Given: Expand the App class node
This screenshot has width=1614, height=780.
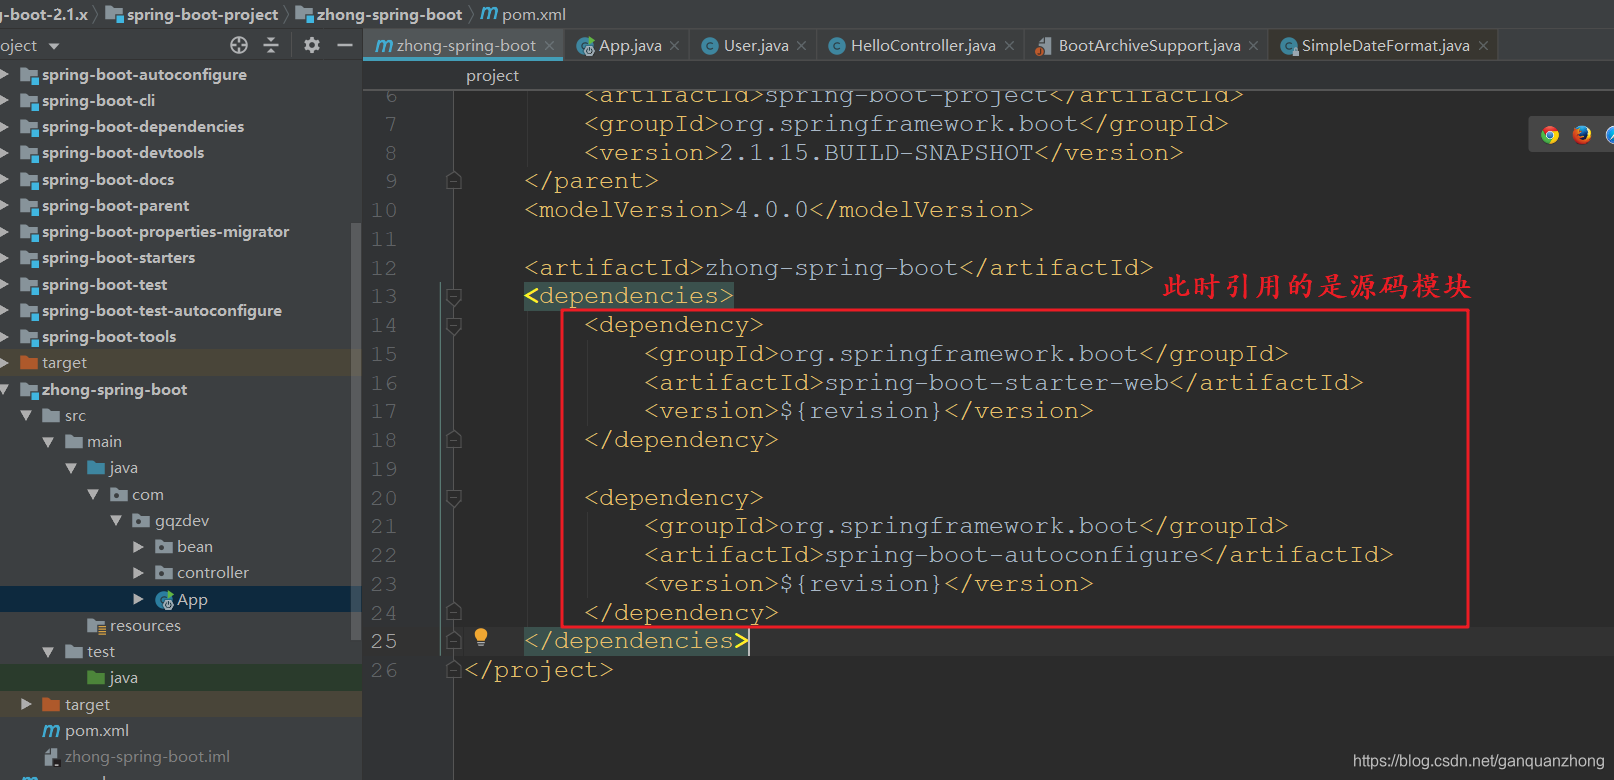Looking at the screenshot, I should pos(138,600).
